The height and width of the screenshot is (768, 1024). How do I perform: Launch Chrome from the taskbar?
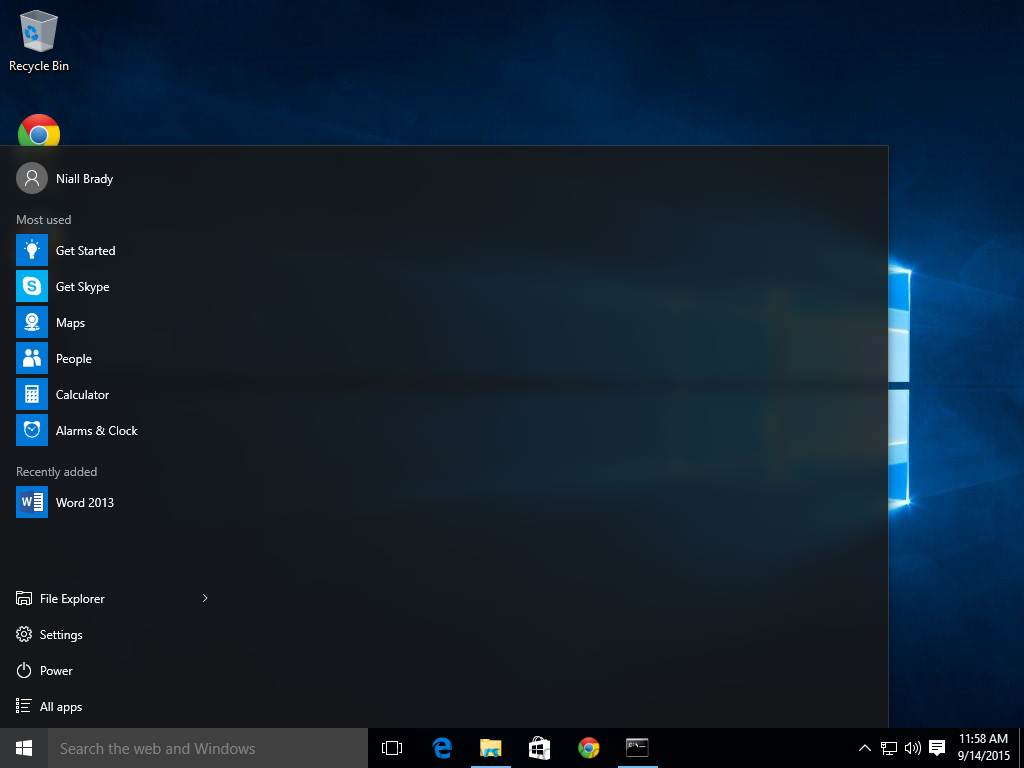(x=588, y=748)
